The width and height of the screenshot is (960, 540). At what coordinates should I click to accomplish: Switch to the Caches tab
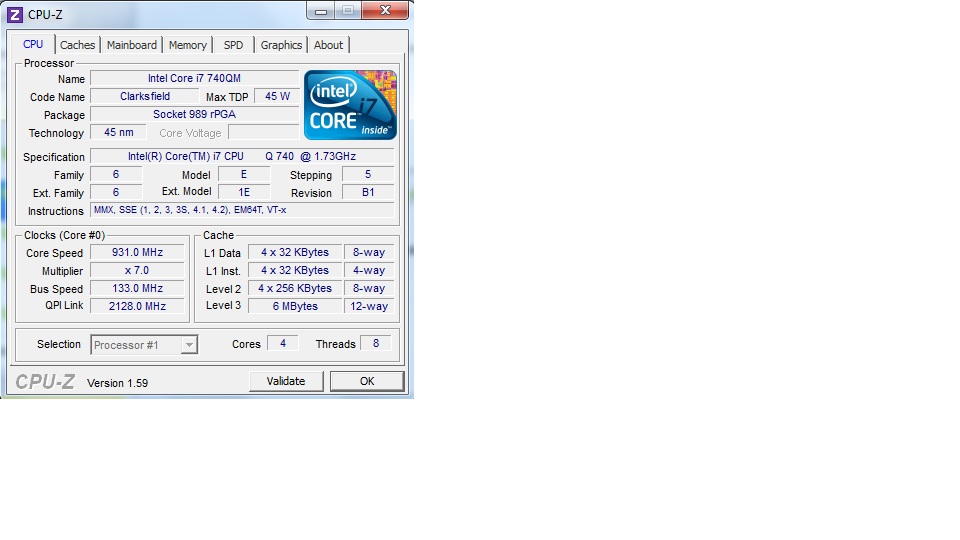[x=77, y=45]
